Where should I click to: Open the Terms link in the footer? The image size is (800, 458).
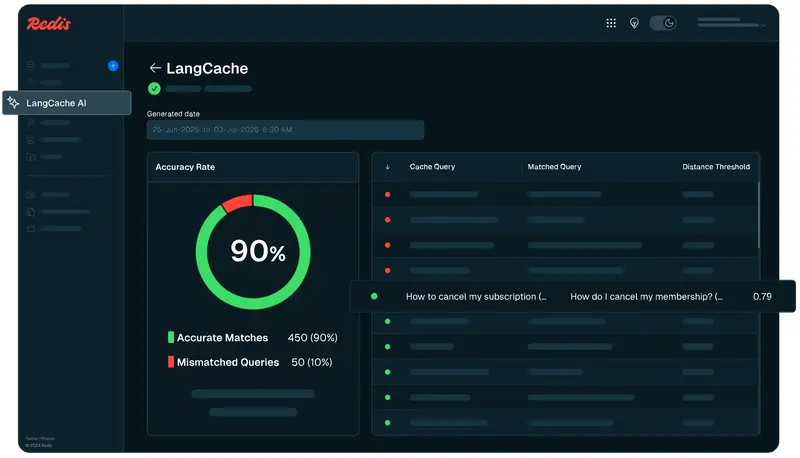tap(31, 439)
